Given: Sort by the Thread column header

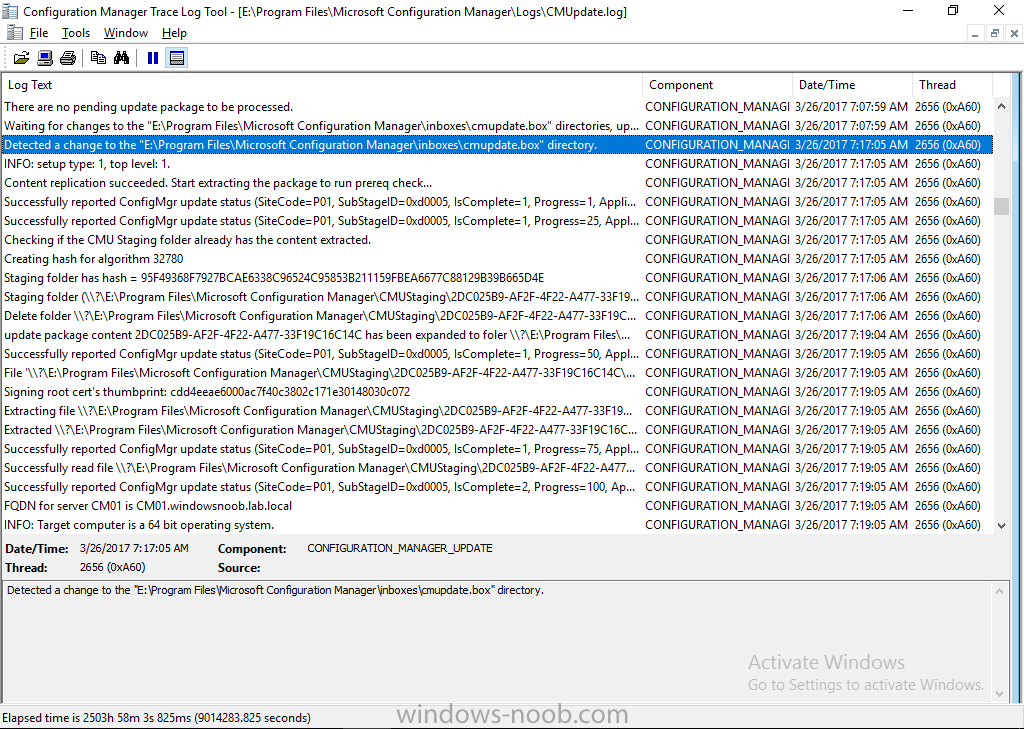Looking at the screenshot, I should (952, 85).
